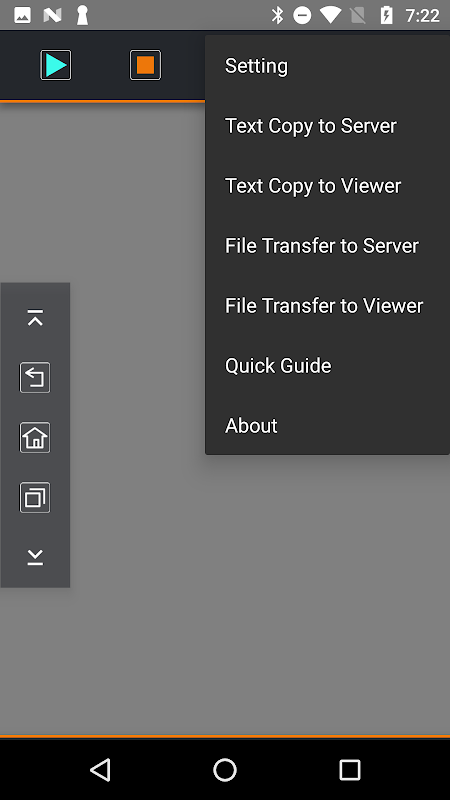Stop the session with the orange square button
Image resolution: width=450 pixels, height=800 pixels.
pos(145,65)
